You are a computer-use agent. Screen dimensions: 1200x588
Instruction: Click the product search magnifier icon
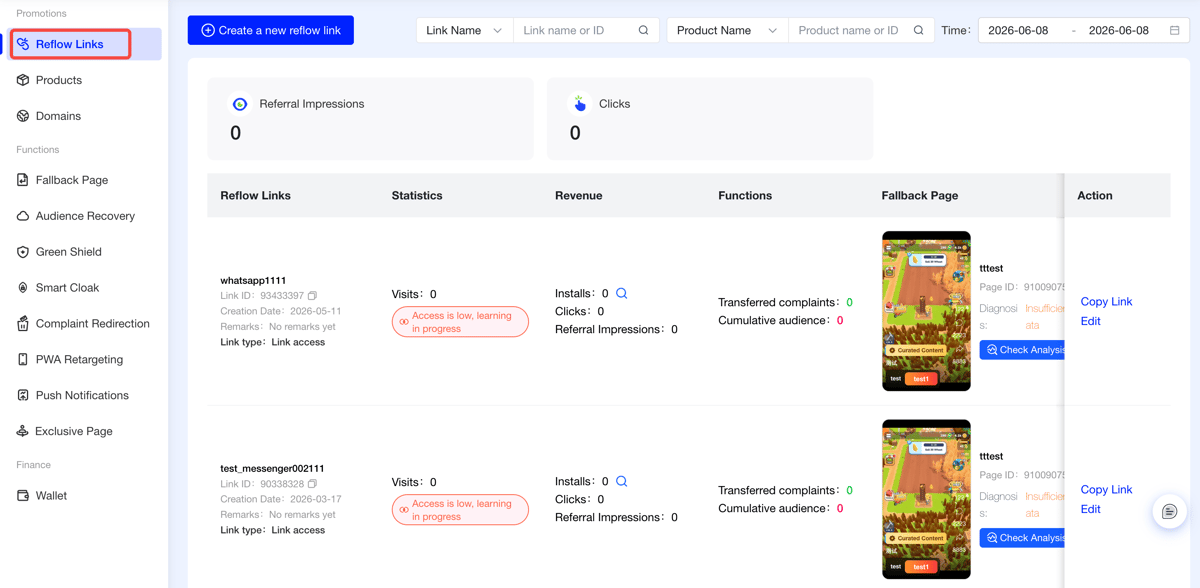(x=919, y=30)
